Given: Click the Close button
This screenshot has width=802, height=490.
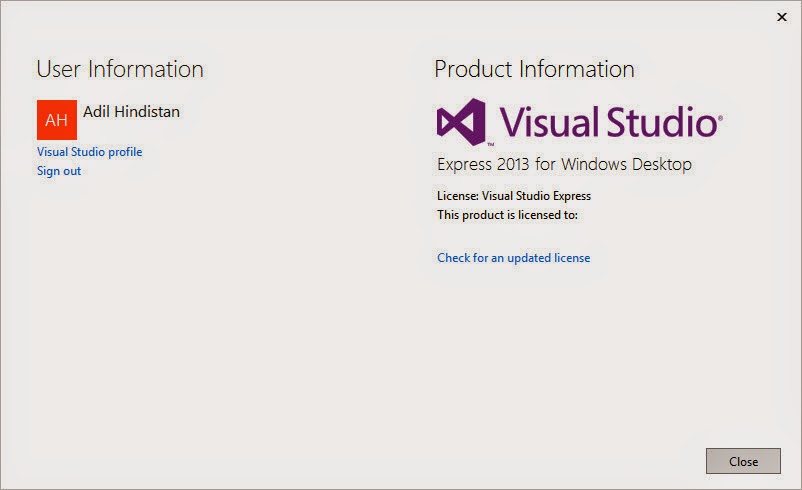Looking at the screenshot, I should click(x=743, y=461).
